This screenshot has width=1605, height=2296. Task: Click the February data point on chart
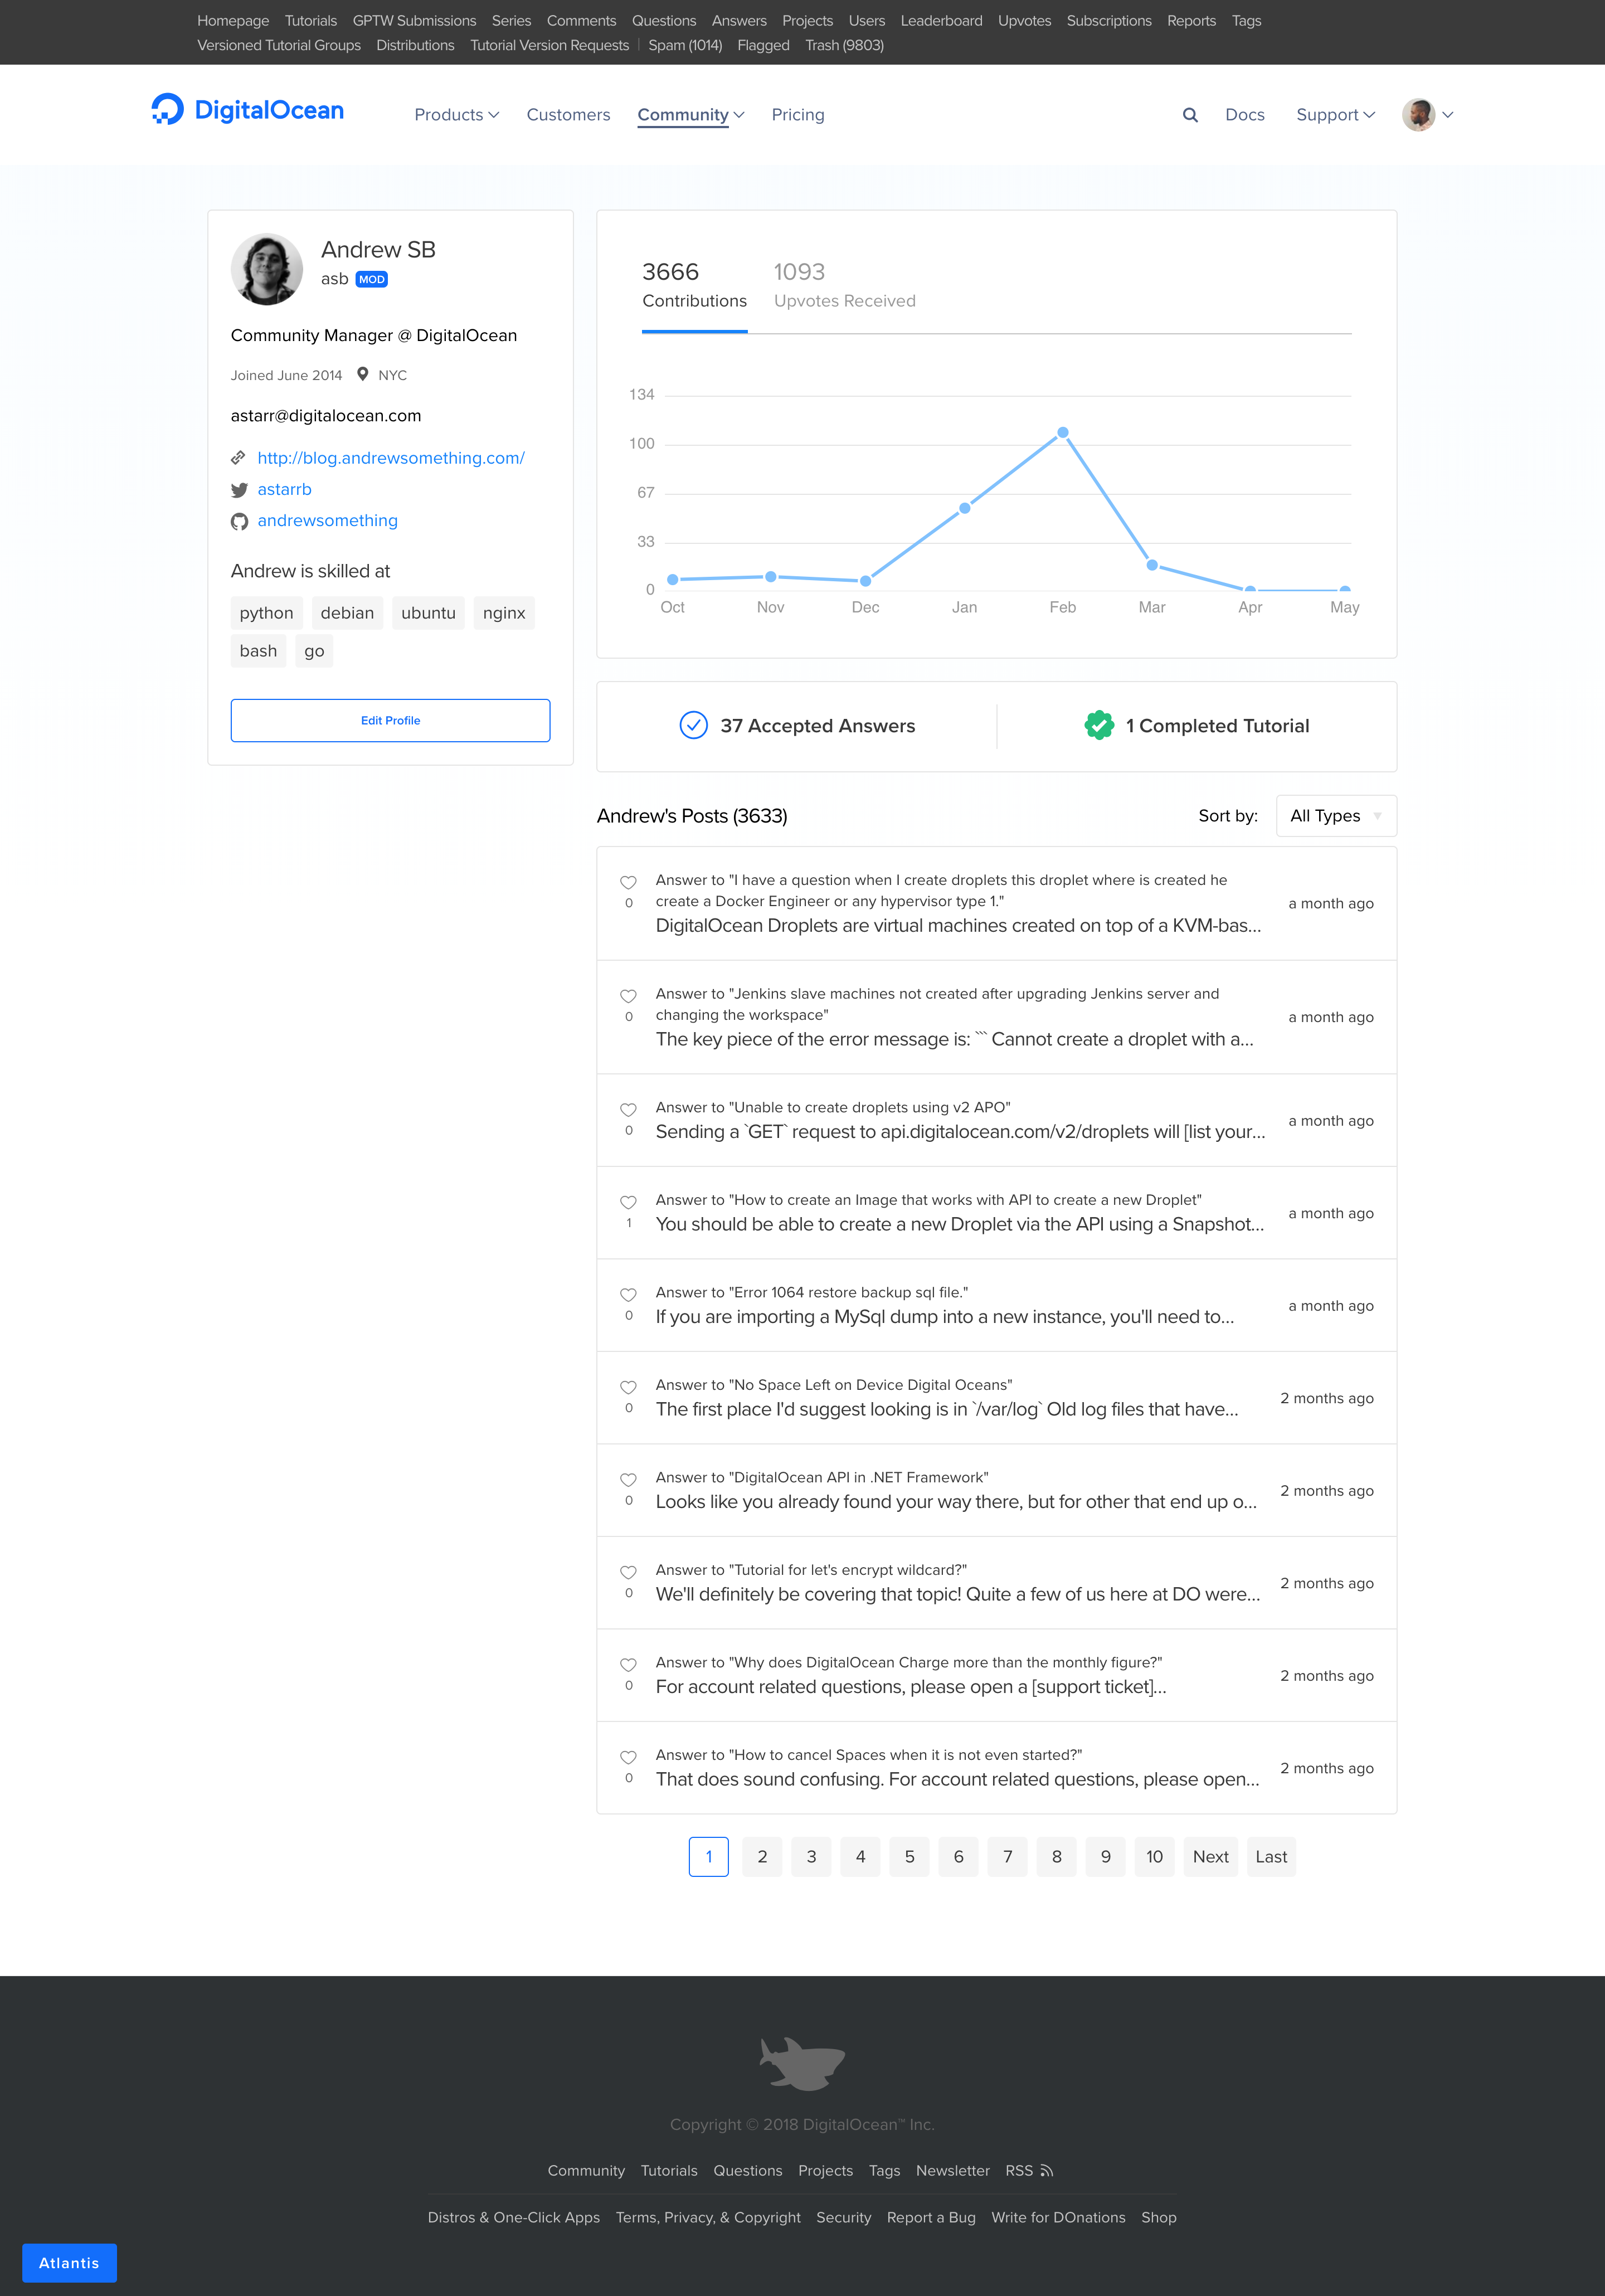(x=1063, y=433)
